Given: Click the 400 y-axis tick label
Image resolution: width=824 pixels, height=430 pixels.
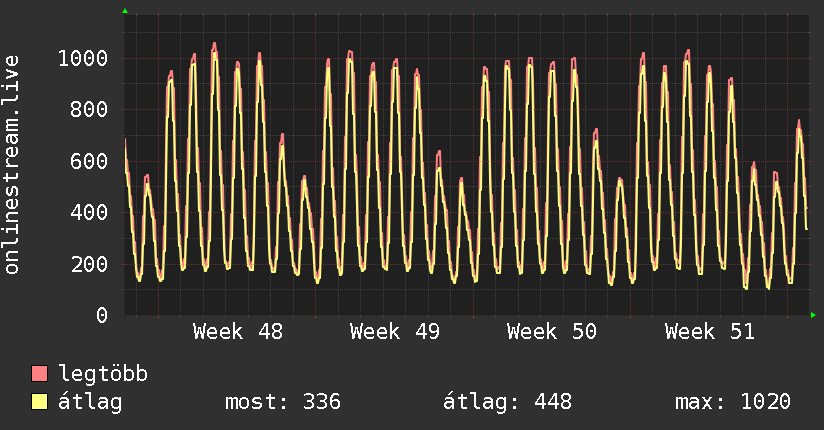Looking at the screenshot, I should coord(89,213).
